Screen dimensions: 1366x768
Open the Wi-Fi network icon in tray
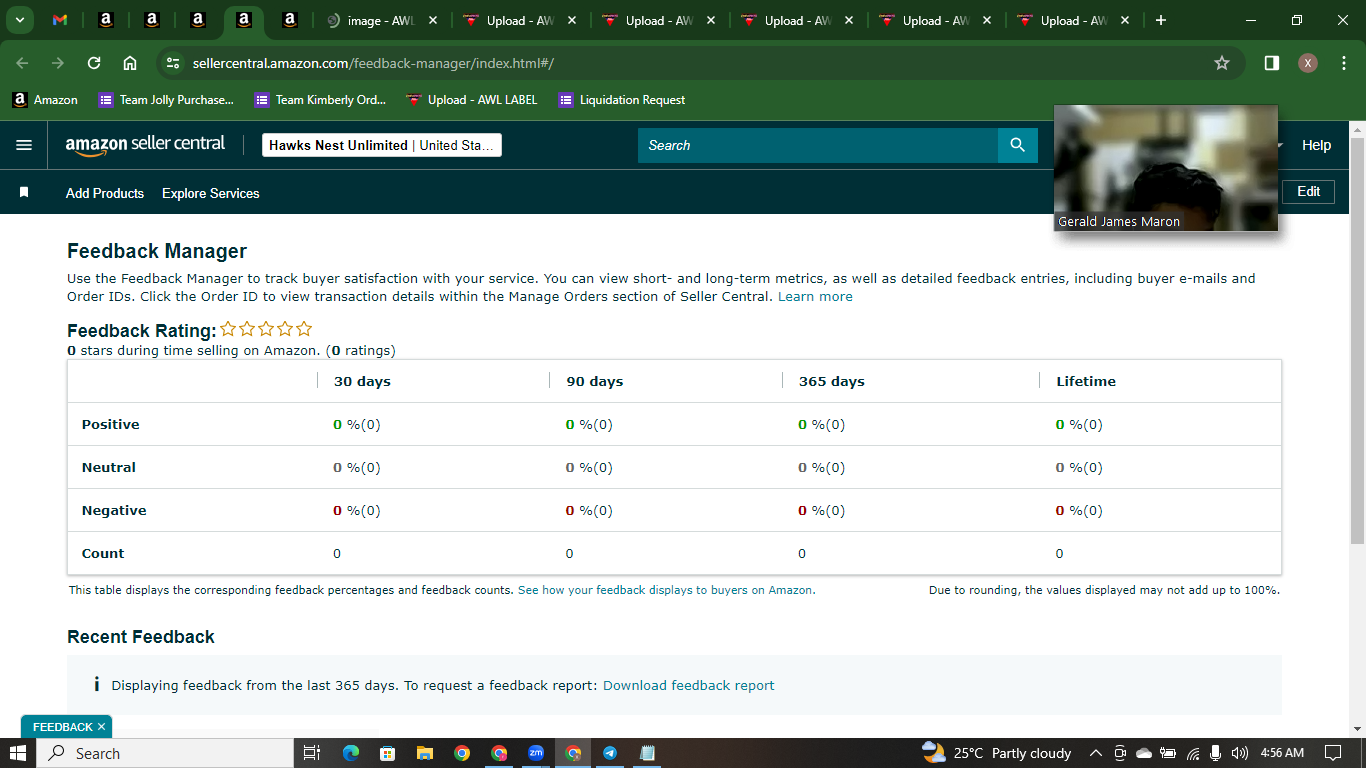[x=1192, y=753]
